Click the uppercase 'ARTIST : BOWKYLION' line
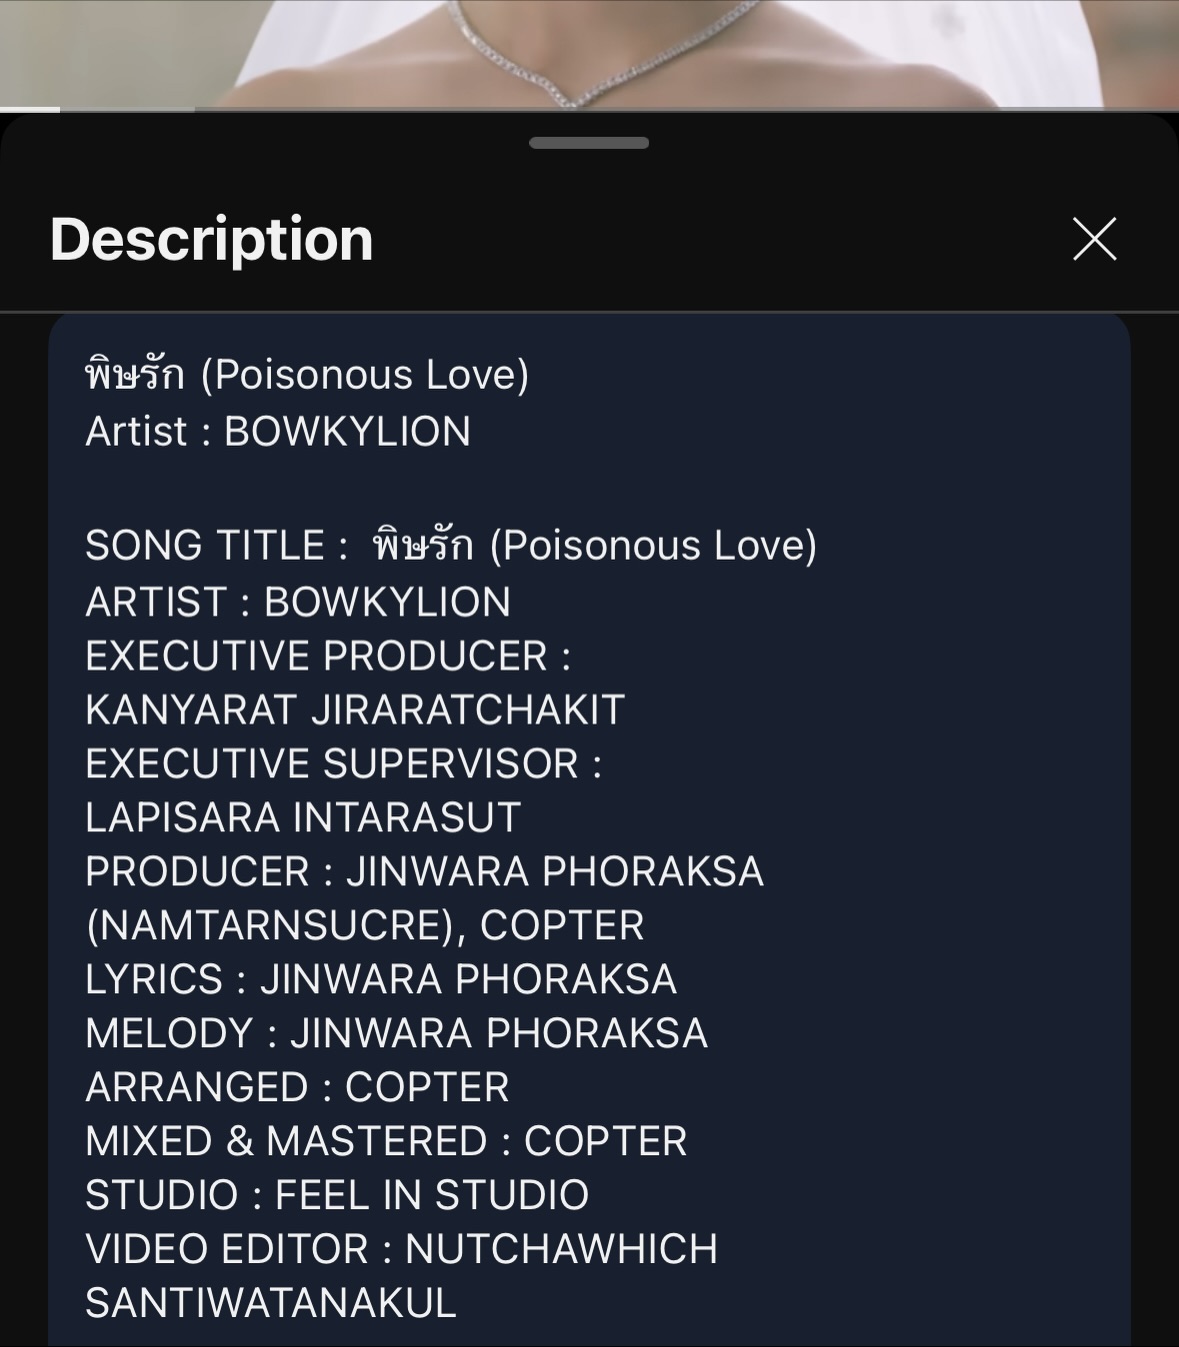 (298, 602)
